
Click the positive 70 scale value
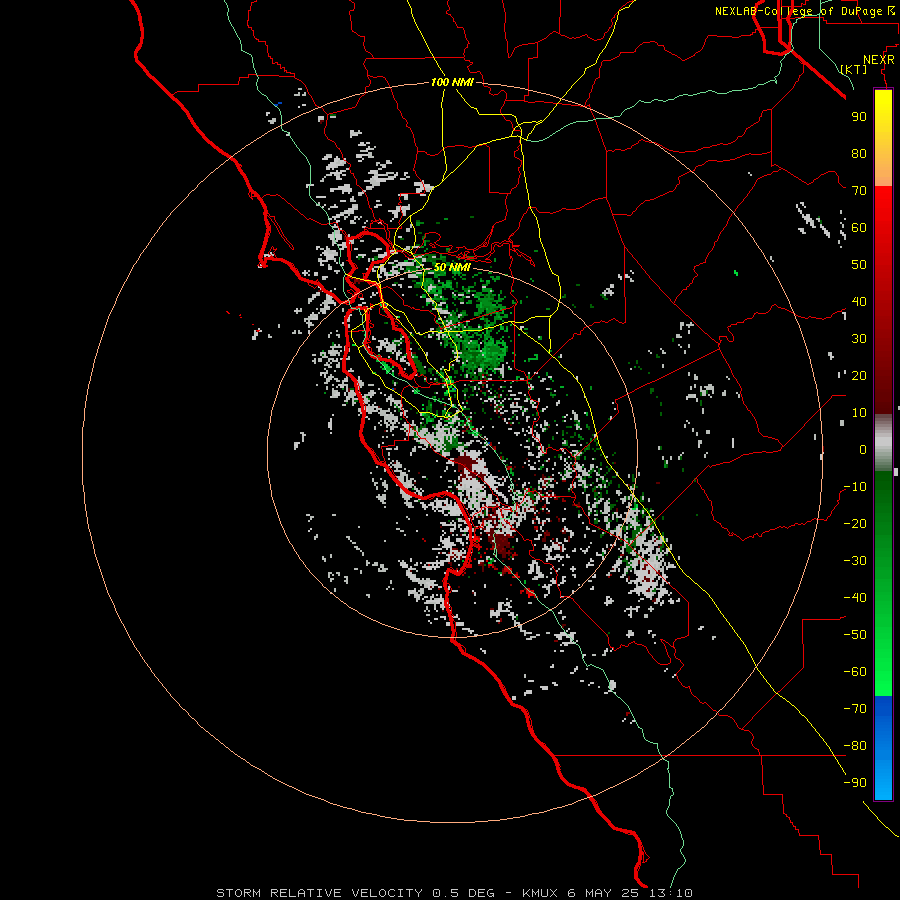coord(859,191)
